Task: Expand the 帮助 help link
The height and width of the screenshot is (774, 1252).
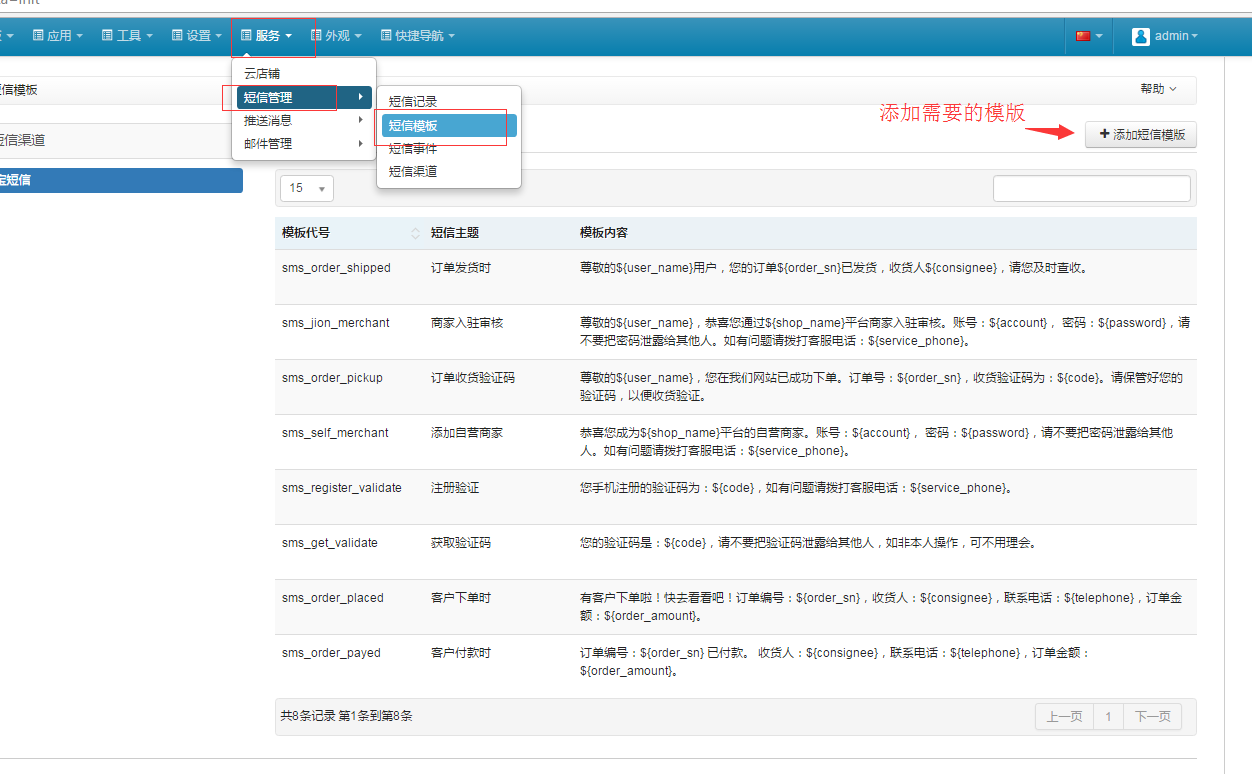Action: (1158, 89)
